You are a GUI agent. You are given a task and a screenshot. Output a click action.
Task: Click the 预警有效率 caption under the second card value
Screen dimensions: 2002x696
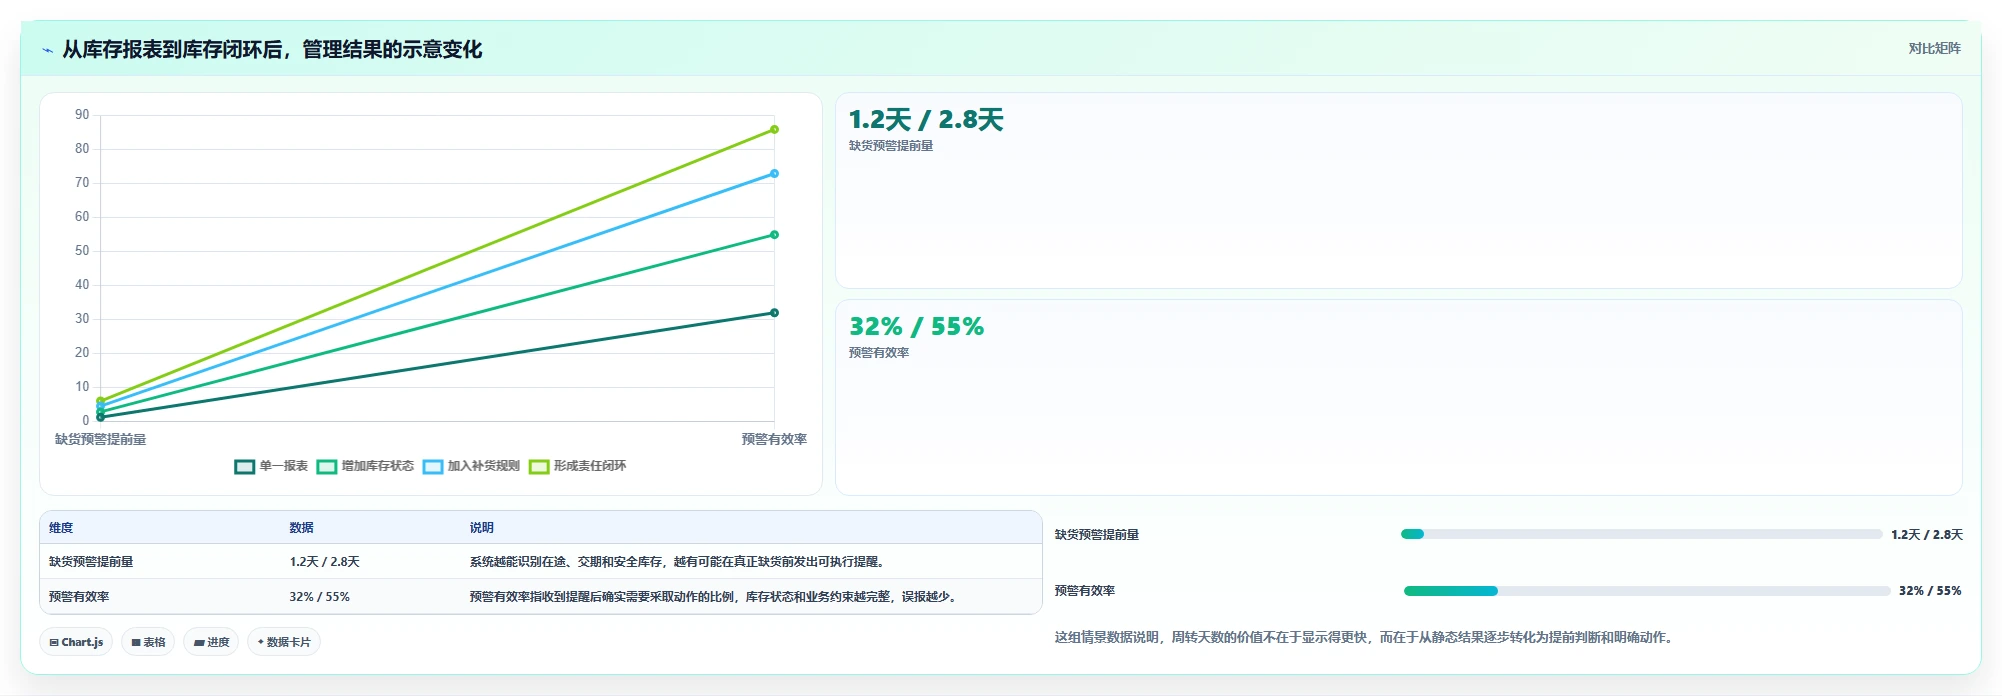(879, 353)
